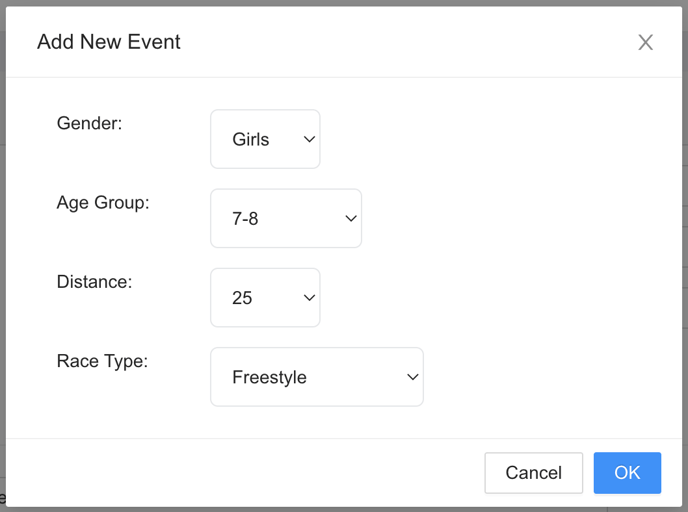The width and height of the screenshot is (688, 512).
Task: Expand the Race Type combo box
Action: click(317, 377)
